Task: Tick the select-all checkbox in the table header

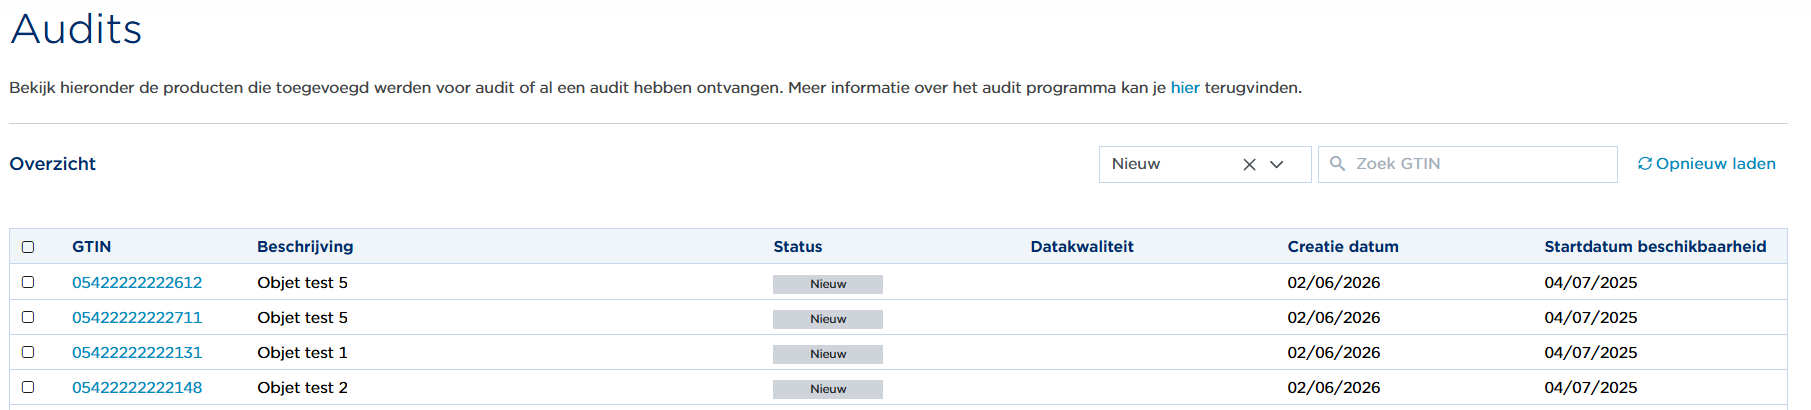Action: [x=28, y=247]
